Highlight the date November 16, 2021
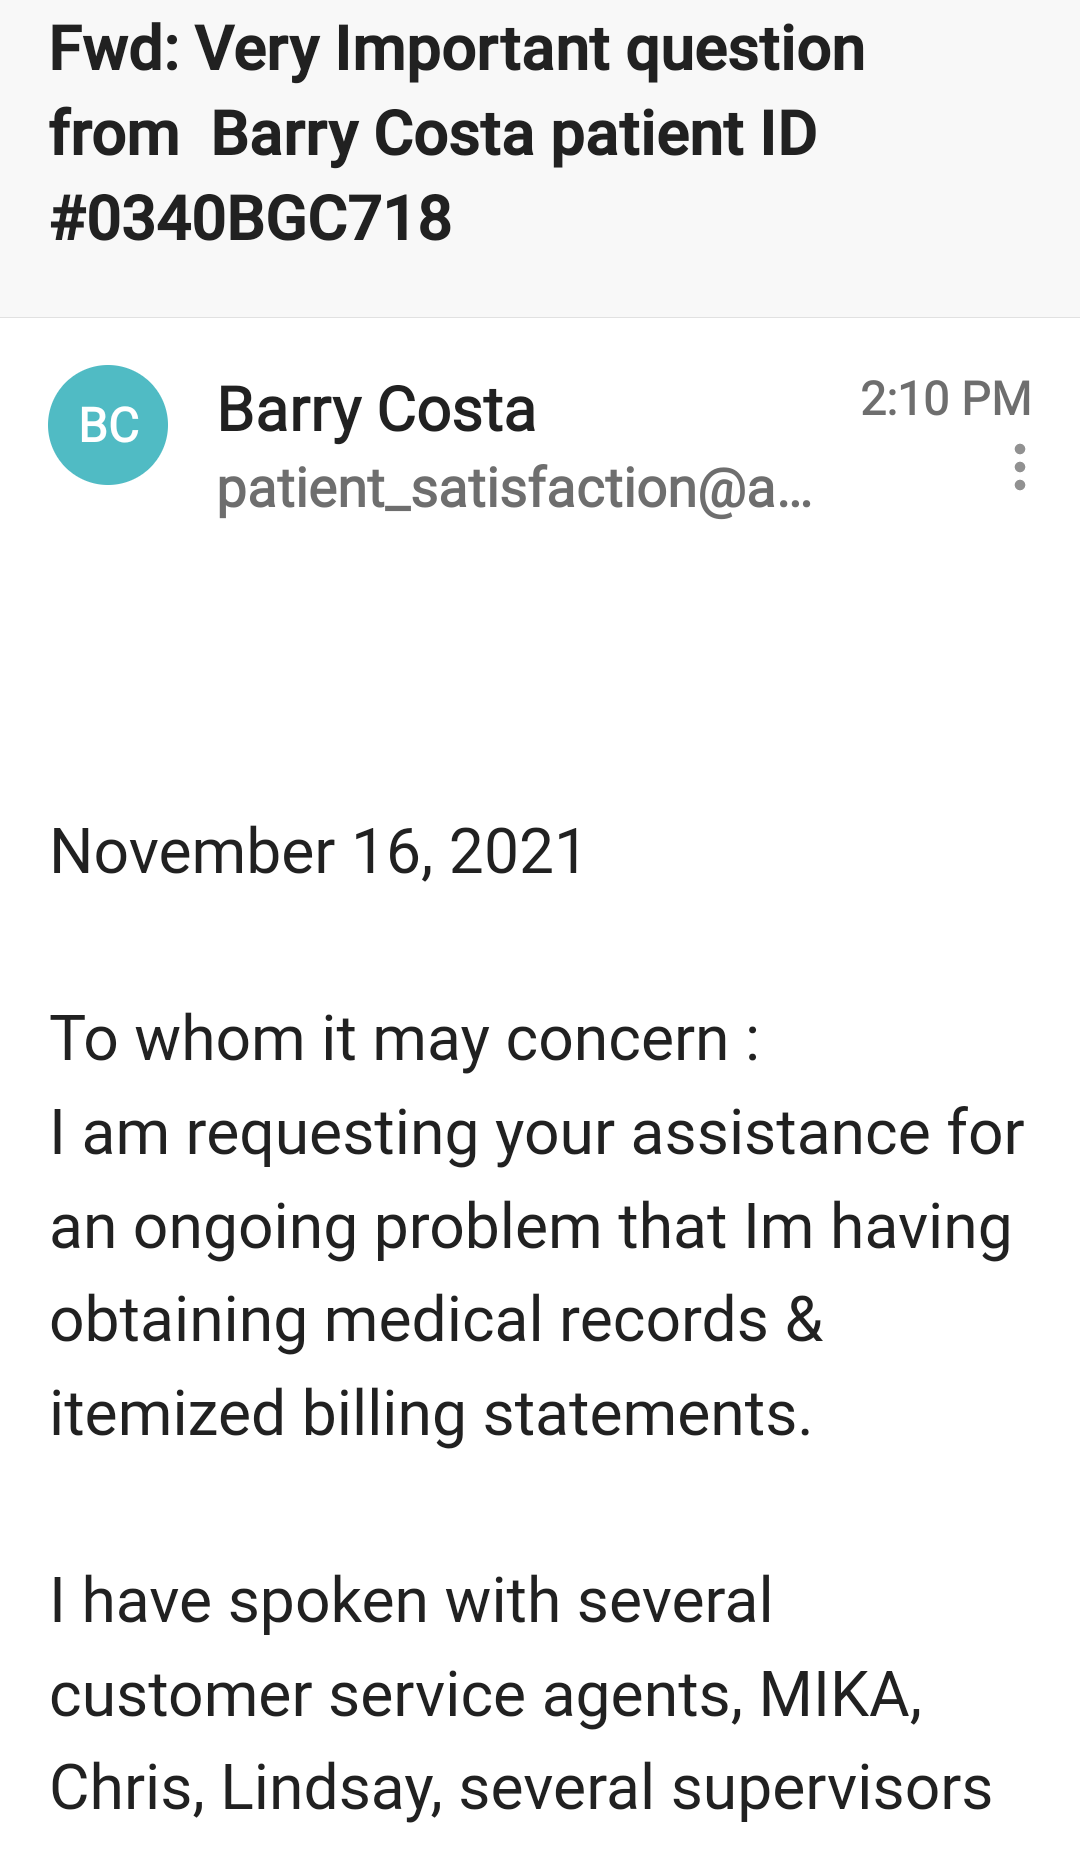The width and height of the screenshot is (1080, 1849). pos(316,851)
